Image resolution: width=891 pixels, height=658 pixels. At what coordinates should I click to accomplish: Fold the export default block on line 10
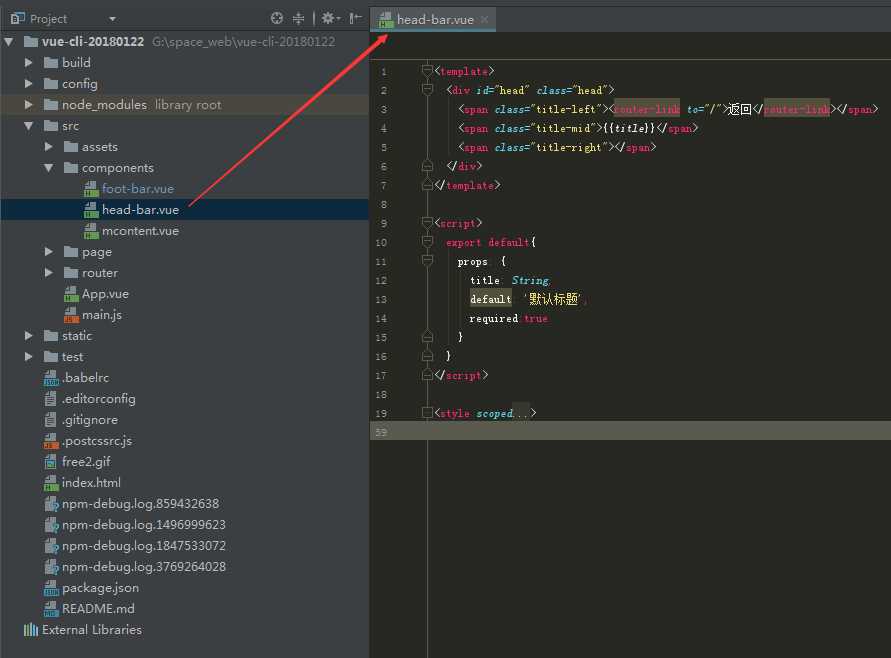[427, 241]
